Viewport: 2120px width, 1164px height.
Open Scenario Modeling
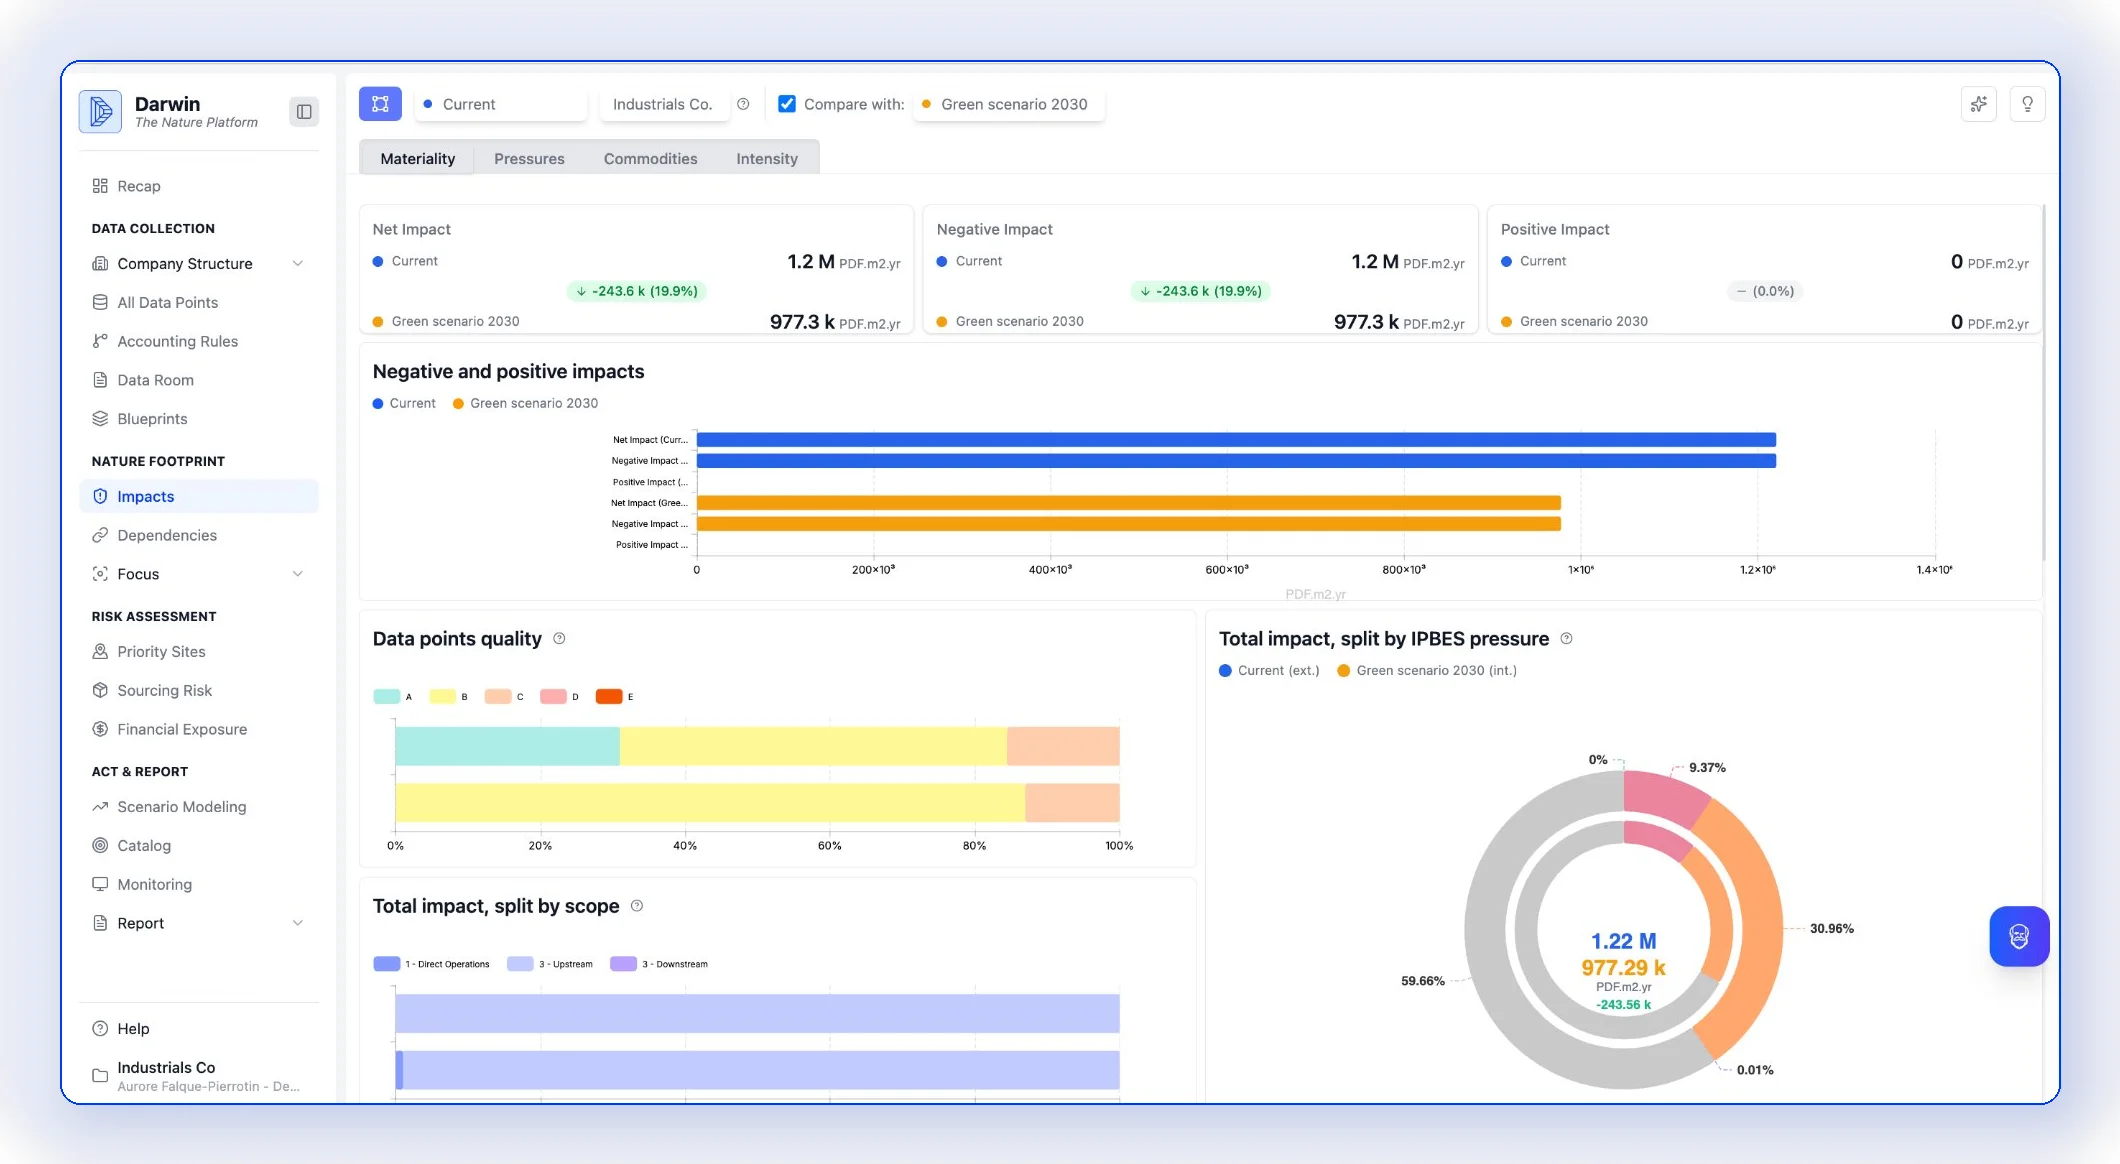pos(181,806)
